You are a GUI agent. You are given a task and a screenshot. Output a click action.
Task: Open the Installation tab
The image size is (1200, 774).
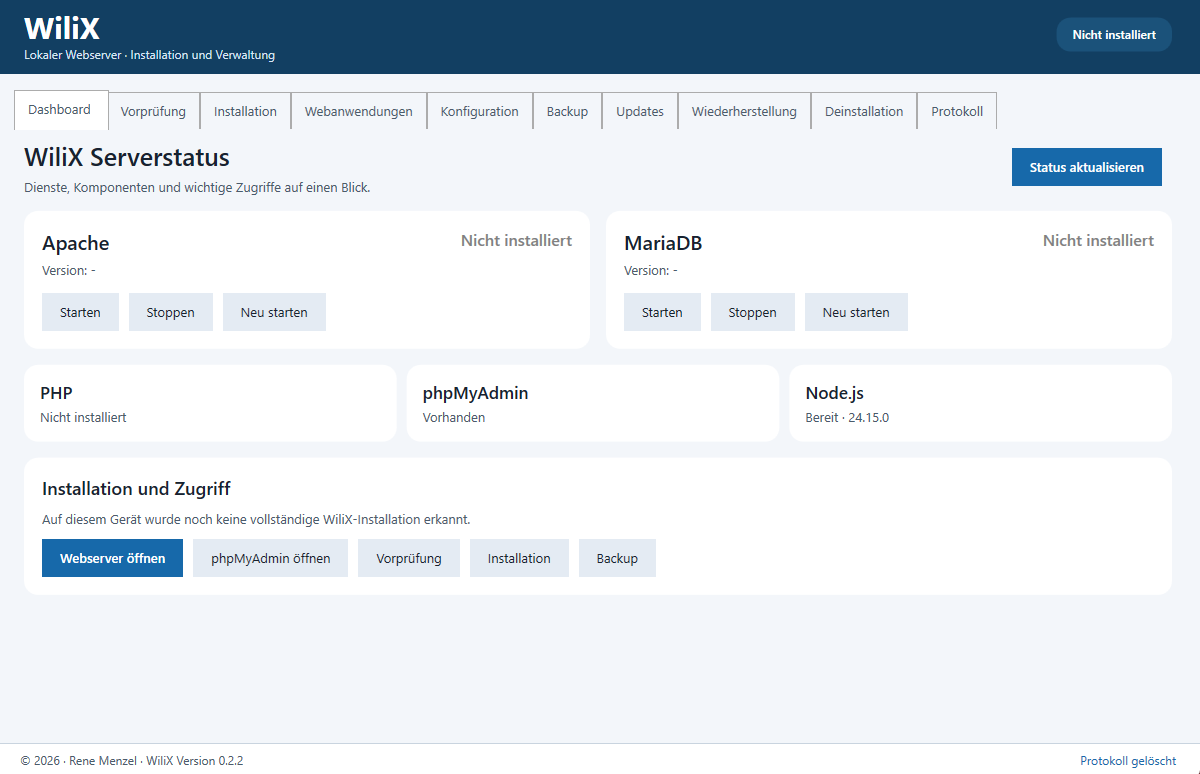click(245, 111)
